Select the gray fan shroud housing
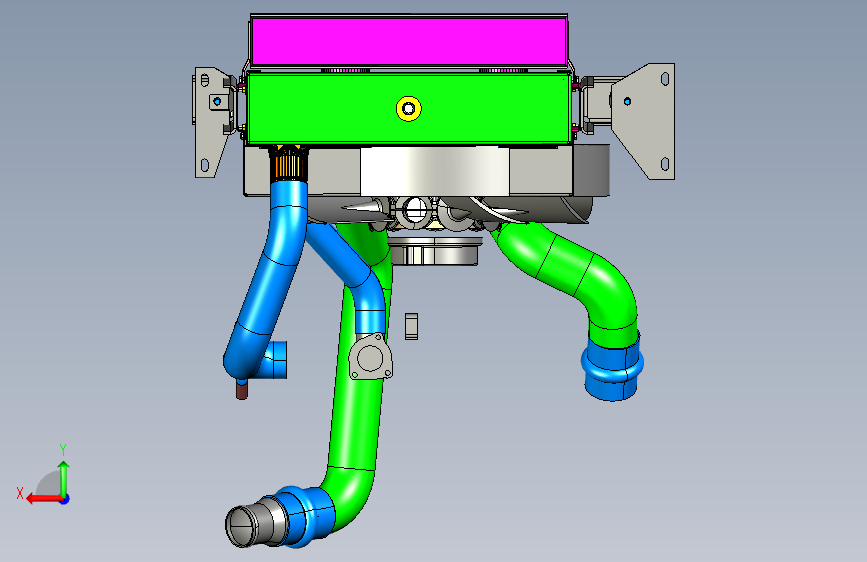867x562 pixels. tap(426, 170)
